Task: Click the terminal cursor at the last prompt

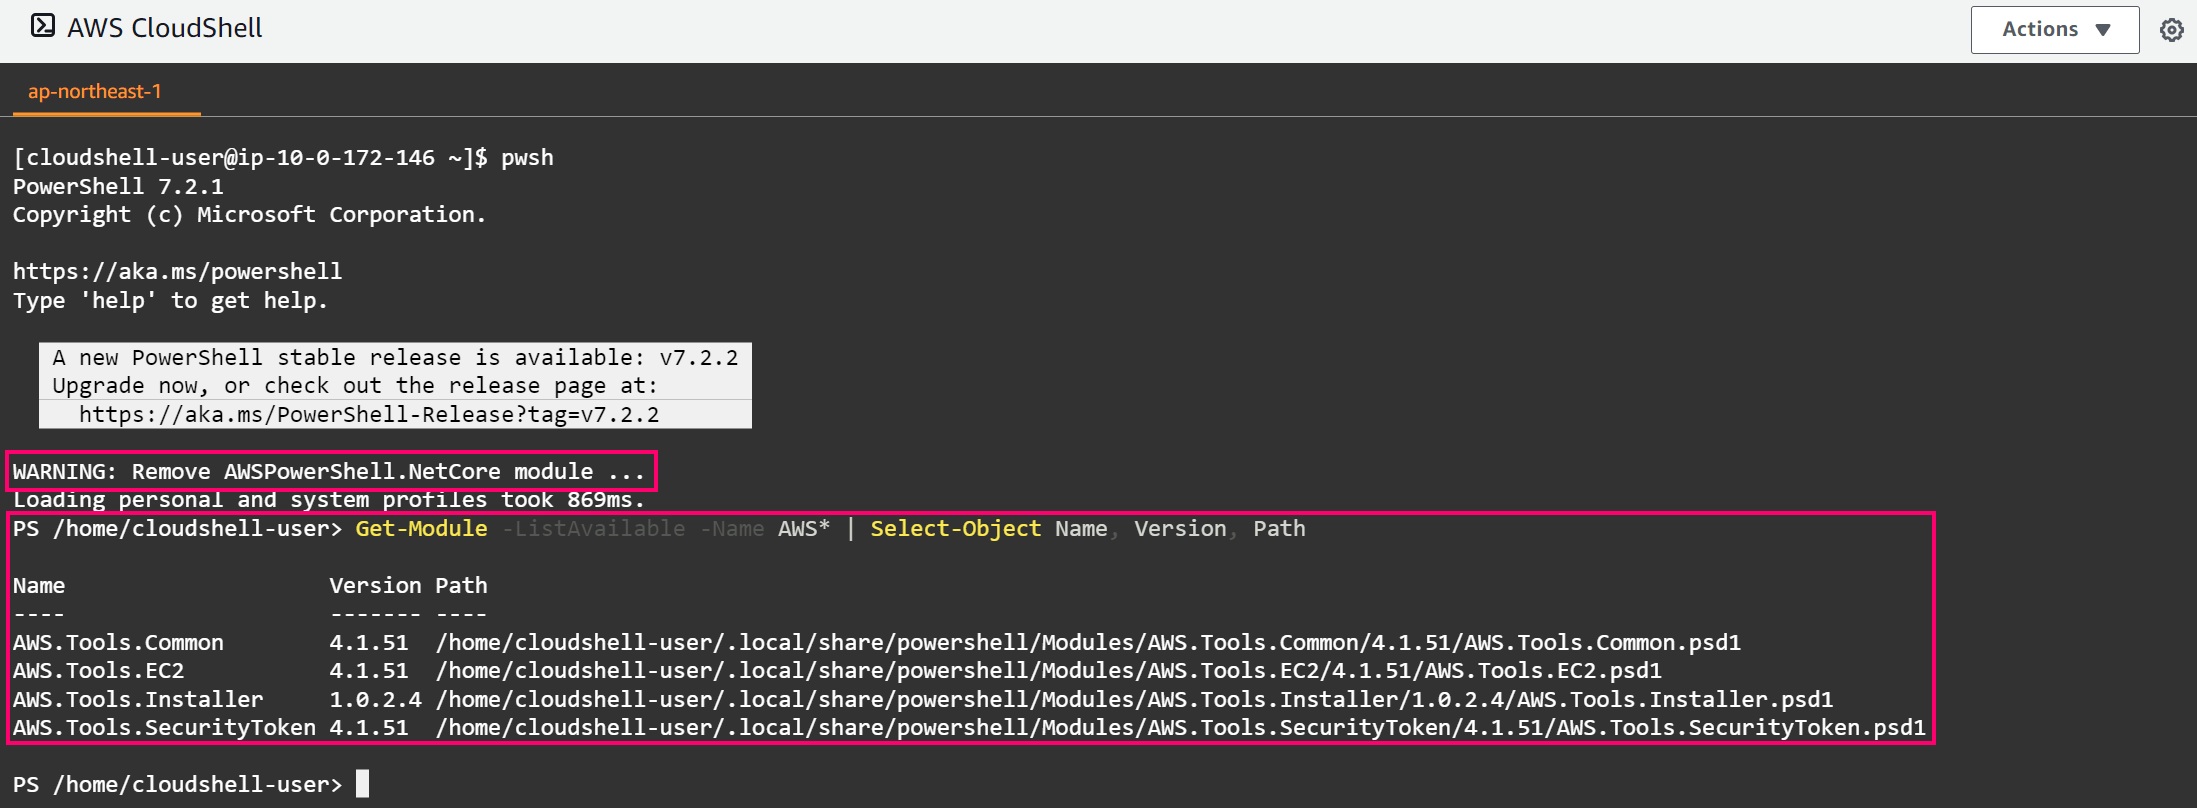Action: tap(363, 784)
